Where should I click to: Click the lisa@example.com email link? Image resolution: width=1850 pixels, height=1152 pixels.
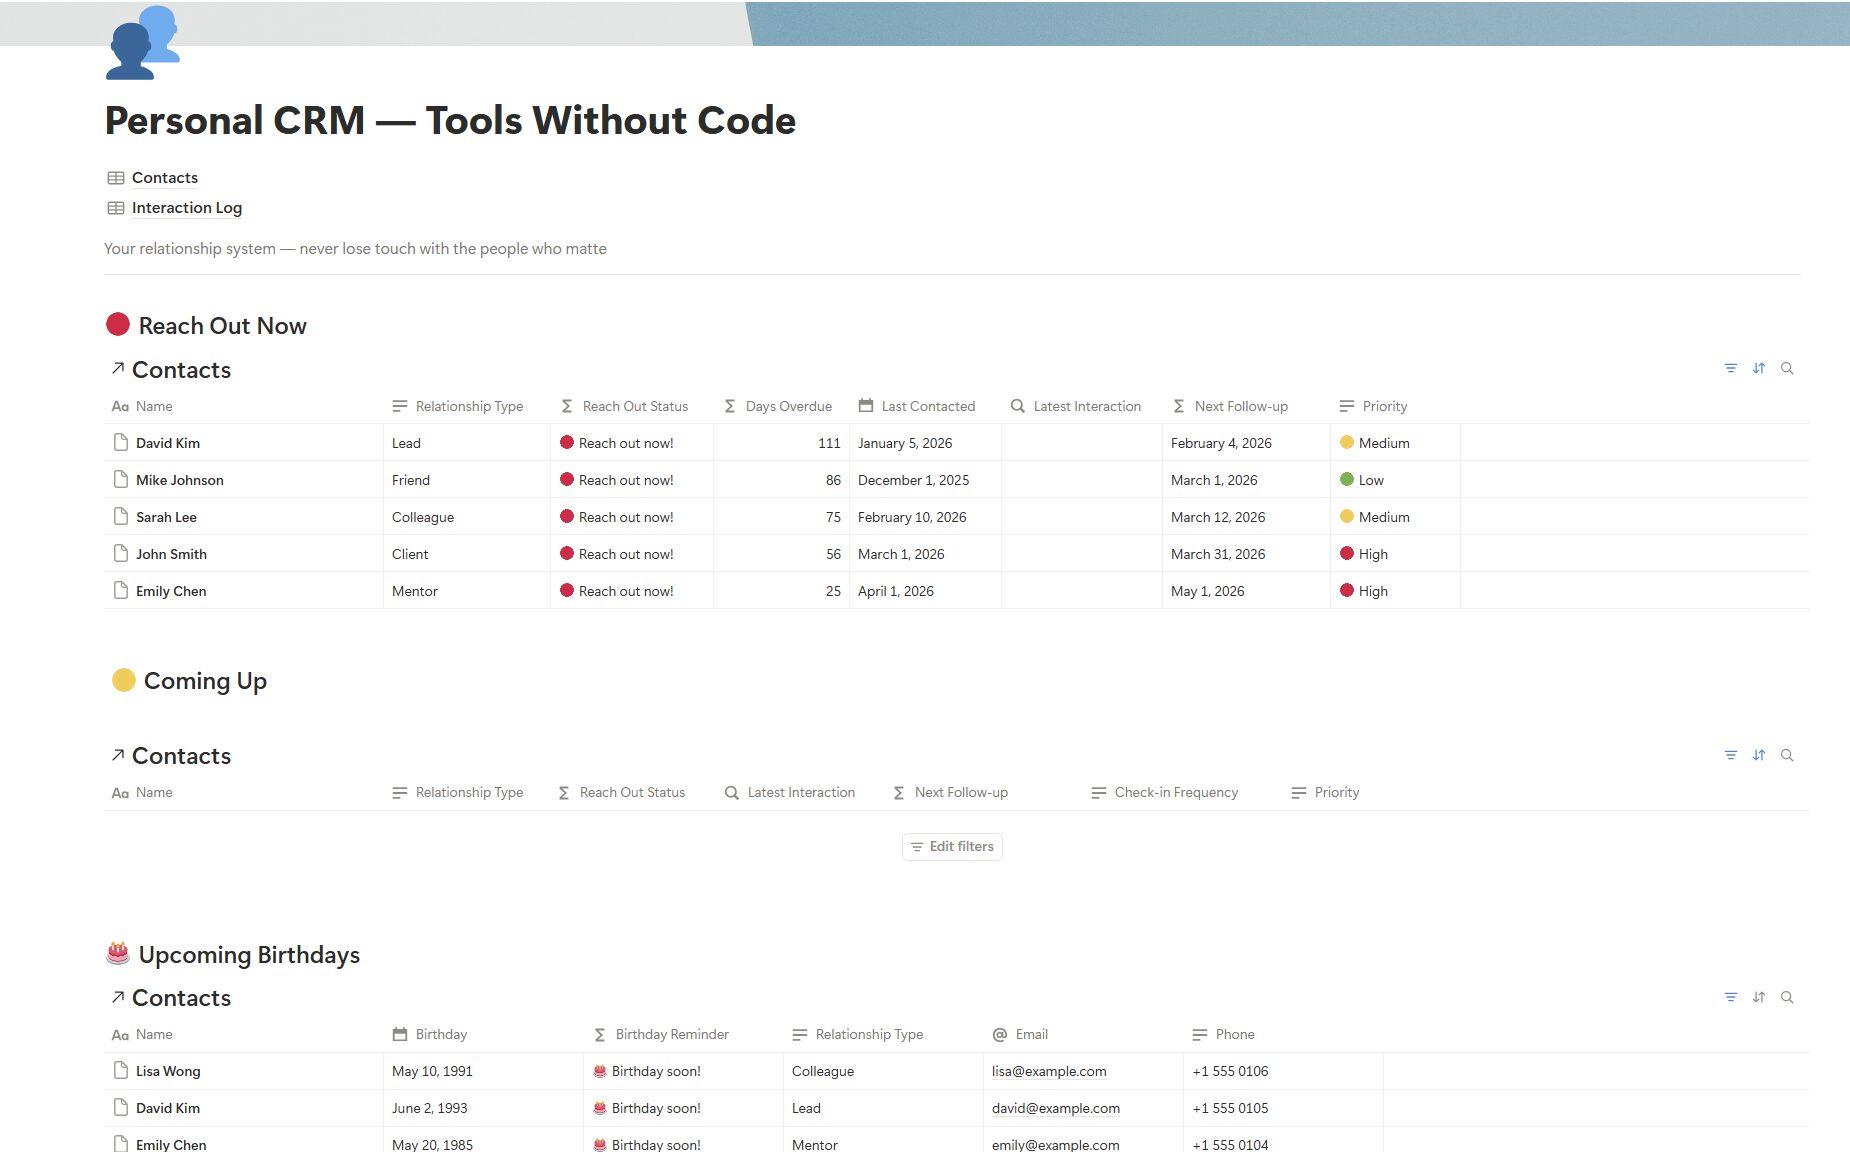(x=1049, y=1071)
